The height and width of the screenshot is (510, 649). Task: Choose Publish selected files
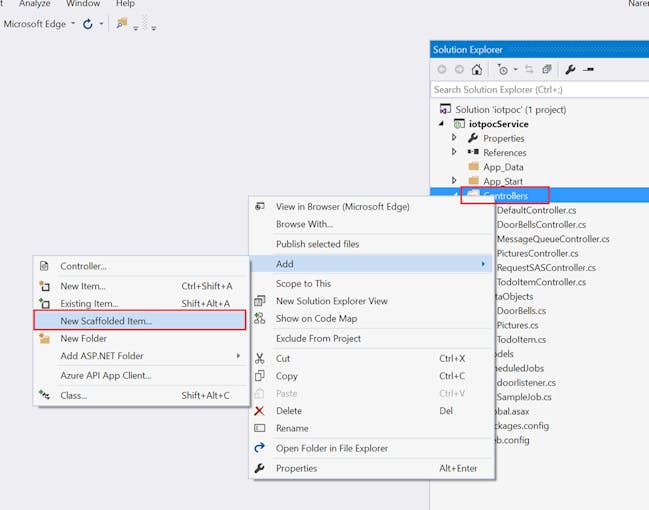coord(371,244)
